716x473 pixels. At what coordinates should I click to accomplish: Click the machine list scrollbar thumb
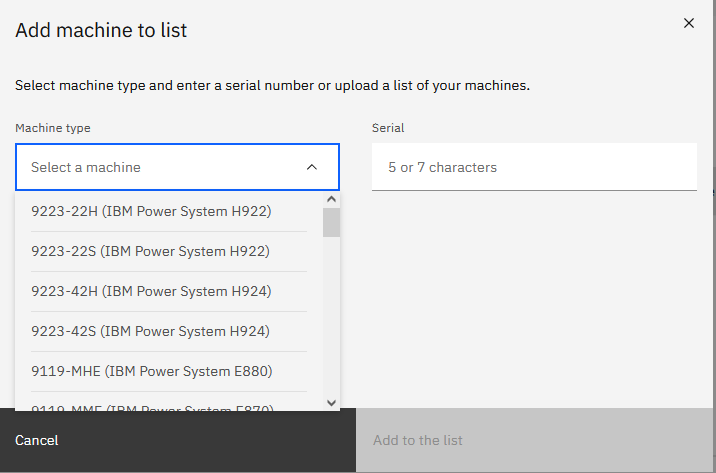332,222
